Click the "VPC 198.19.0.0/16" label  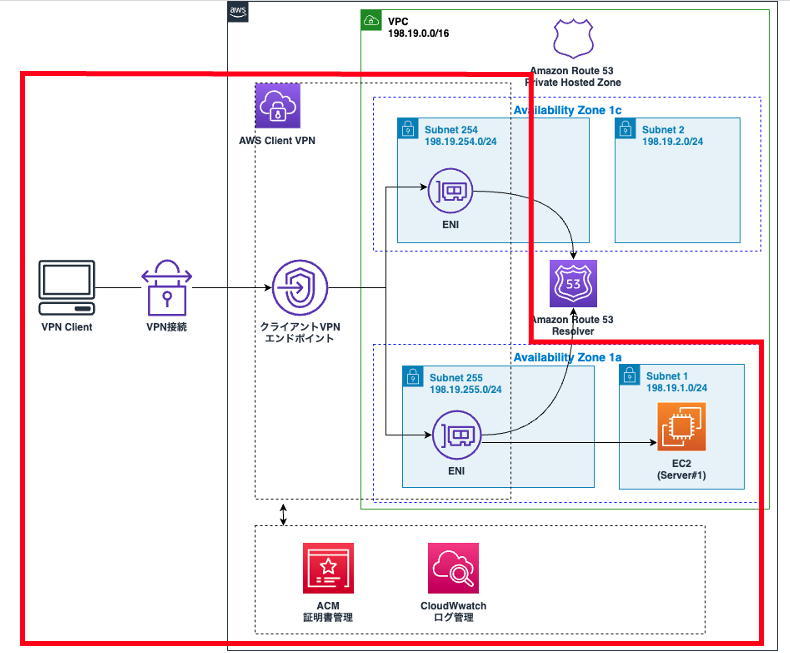coord(418,27)
